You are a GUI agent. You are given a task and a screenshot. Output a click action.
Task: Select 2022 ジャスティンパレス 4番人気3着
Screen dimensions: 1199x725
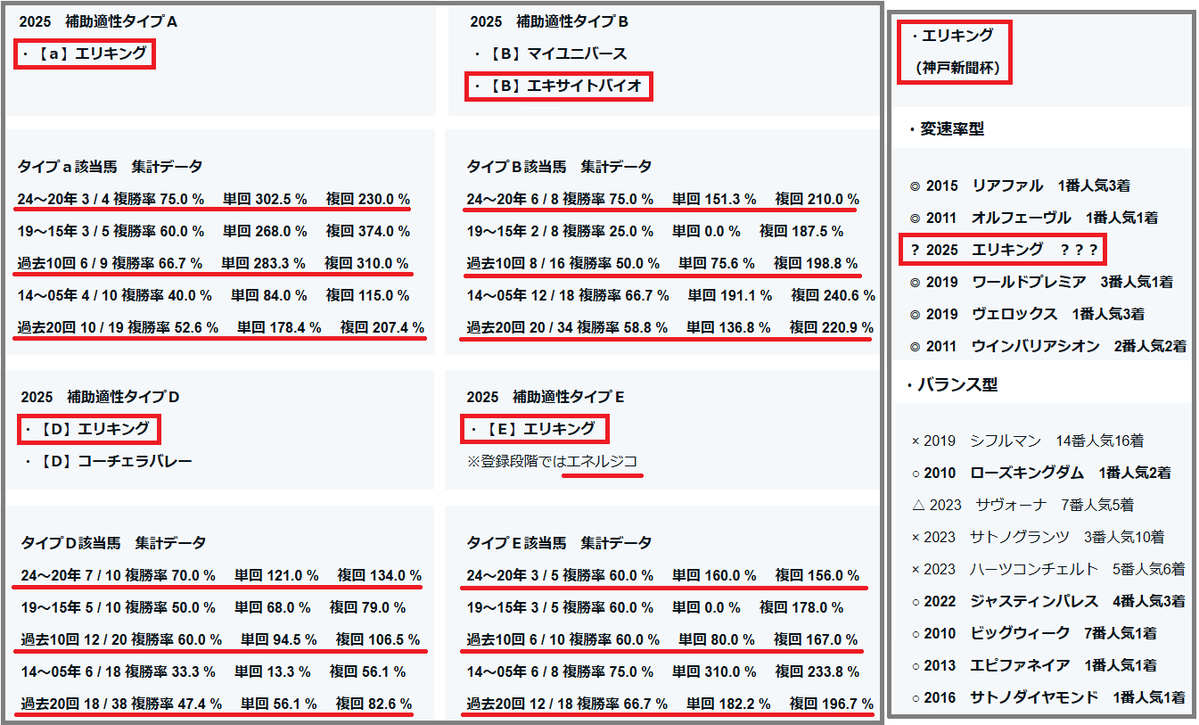[1048, 602]
